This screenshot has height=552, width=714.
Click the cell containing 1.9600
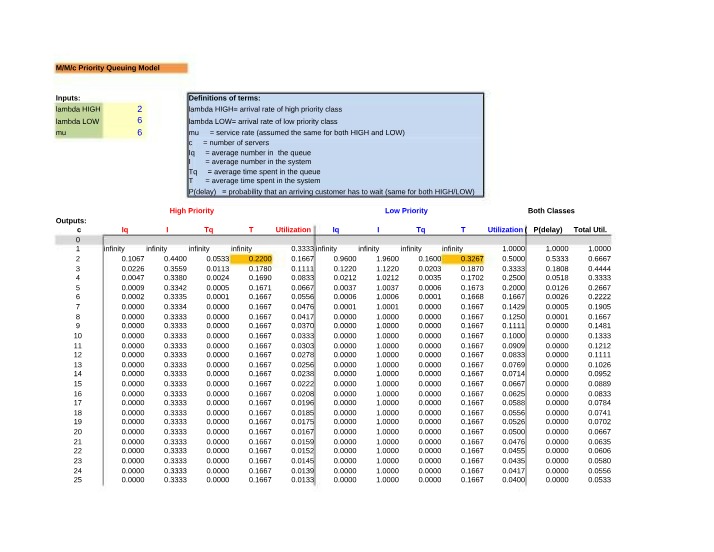(x=388, y=259)
